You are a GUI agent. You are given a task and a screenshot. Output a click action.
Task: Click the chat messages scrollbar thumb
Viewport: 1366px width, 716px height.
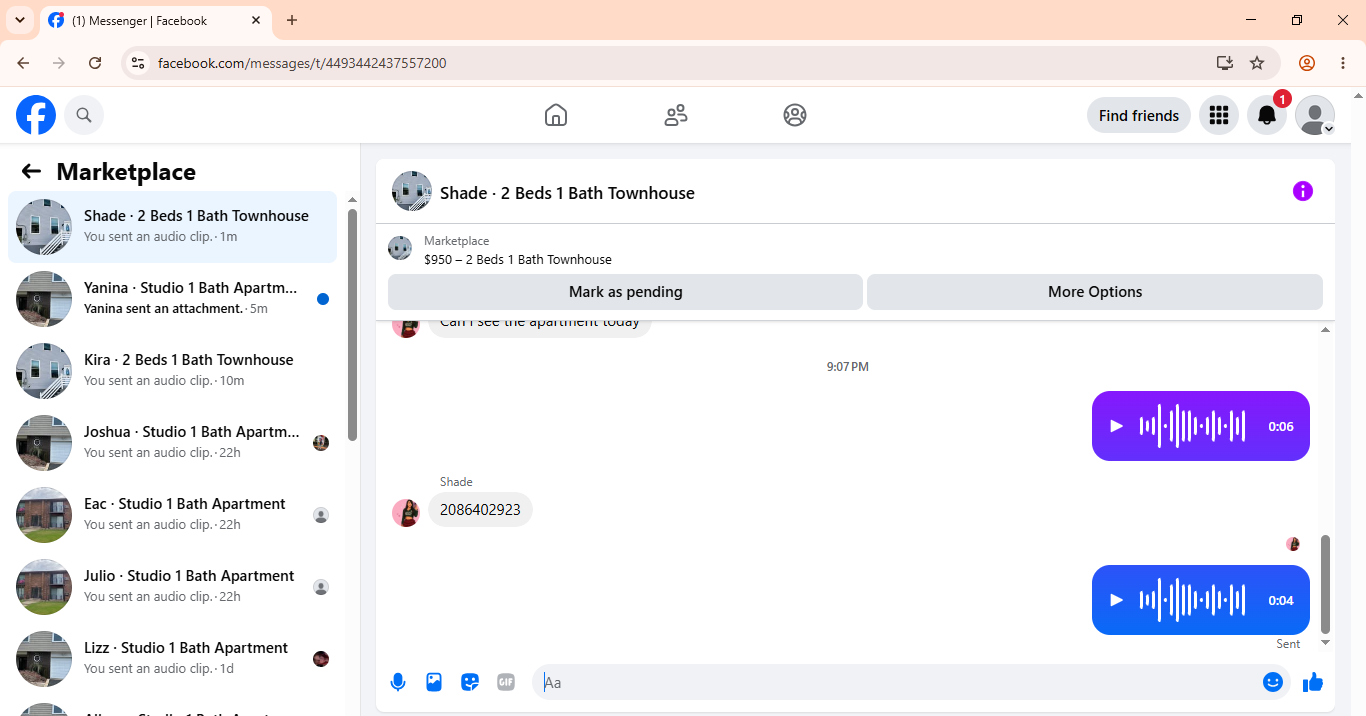(x=1326, y=584)
